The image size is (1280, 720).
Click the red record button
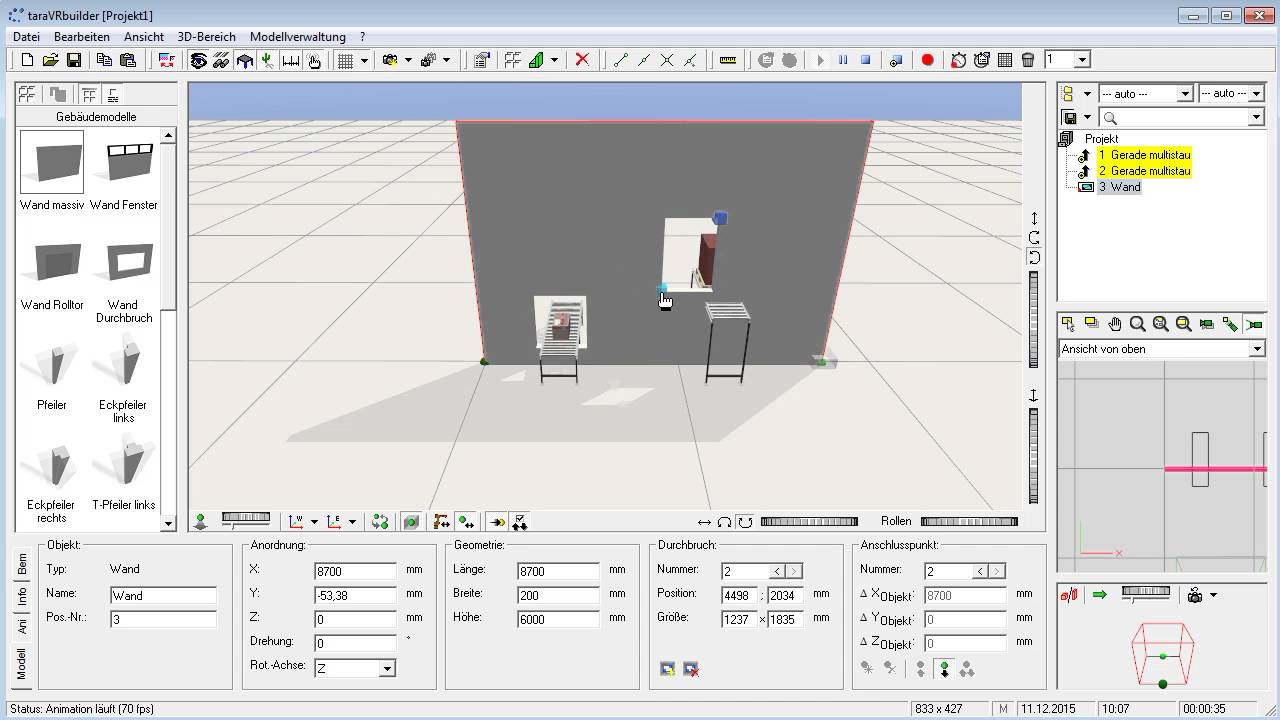pyautogui.click(x=927, y=60)
